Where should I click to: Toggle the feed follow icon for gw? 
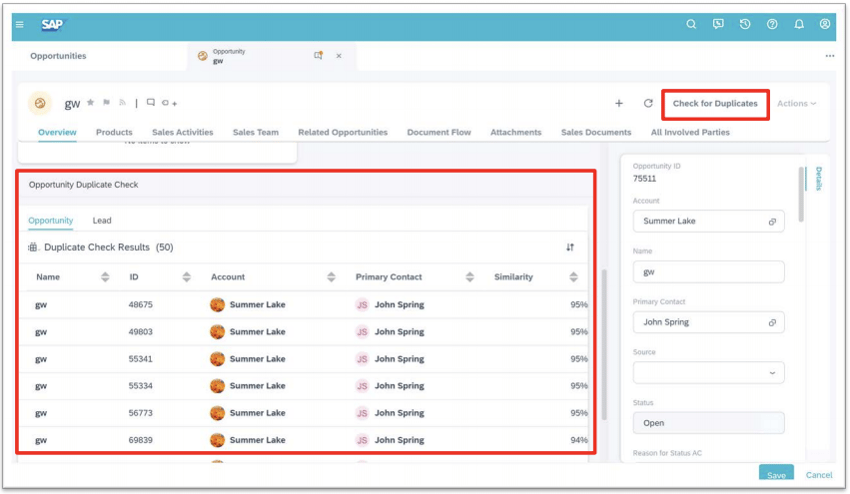(x=123, y=102)
